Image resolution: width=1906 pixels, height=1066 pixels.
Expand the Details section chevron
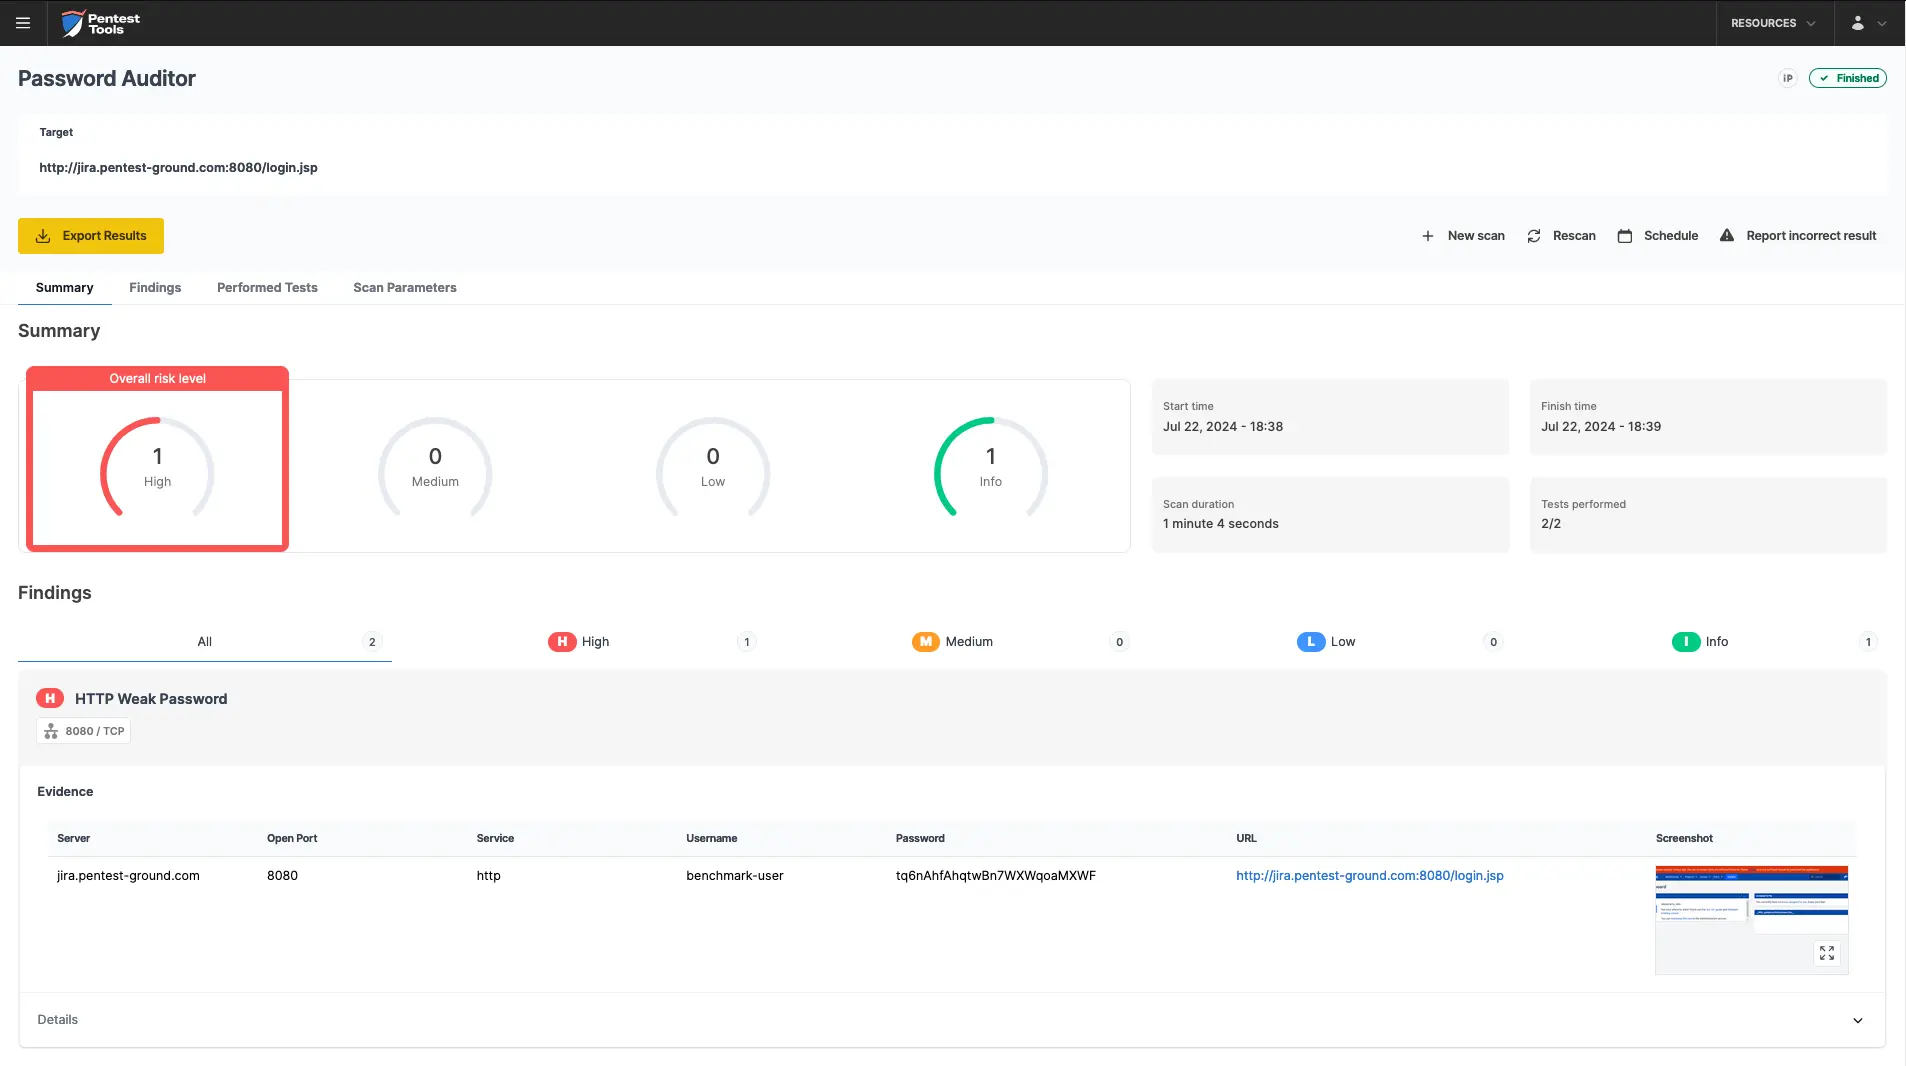(1858, 1021)
